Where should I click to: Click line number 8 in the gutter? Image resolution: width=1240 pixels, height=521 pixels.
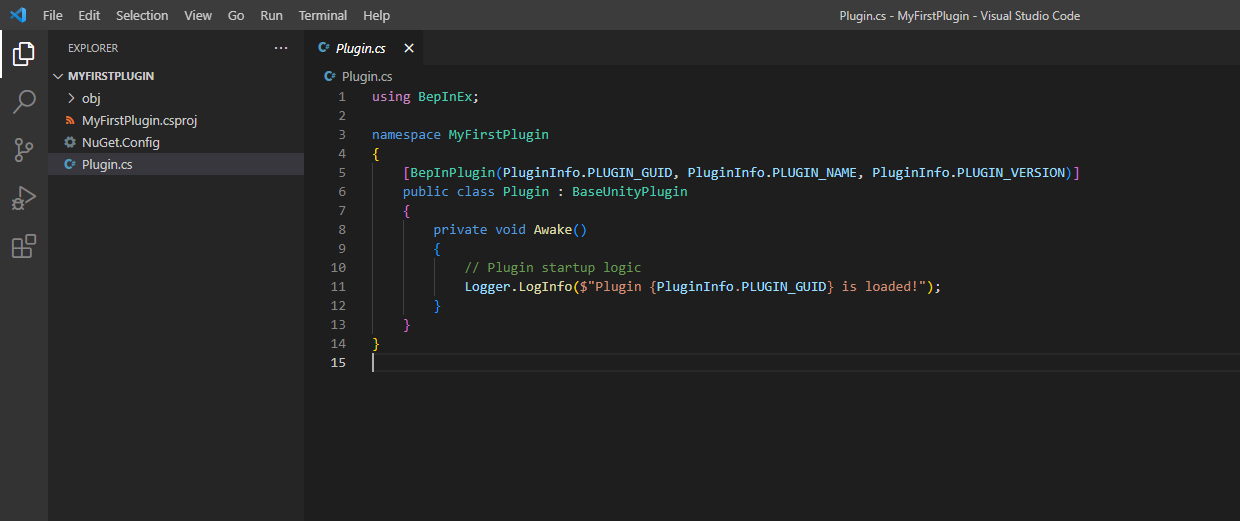click(342, 230)
